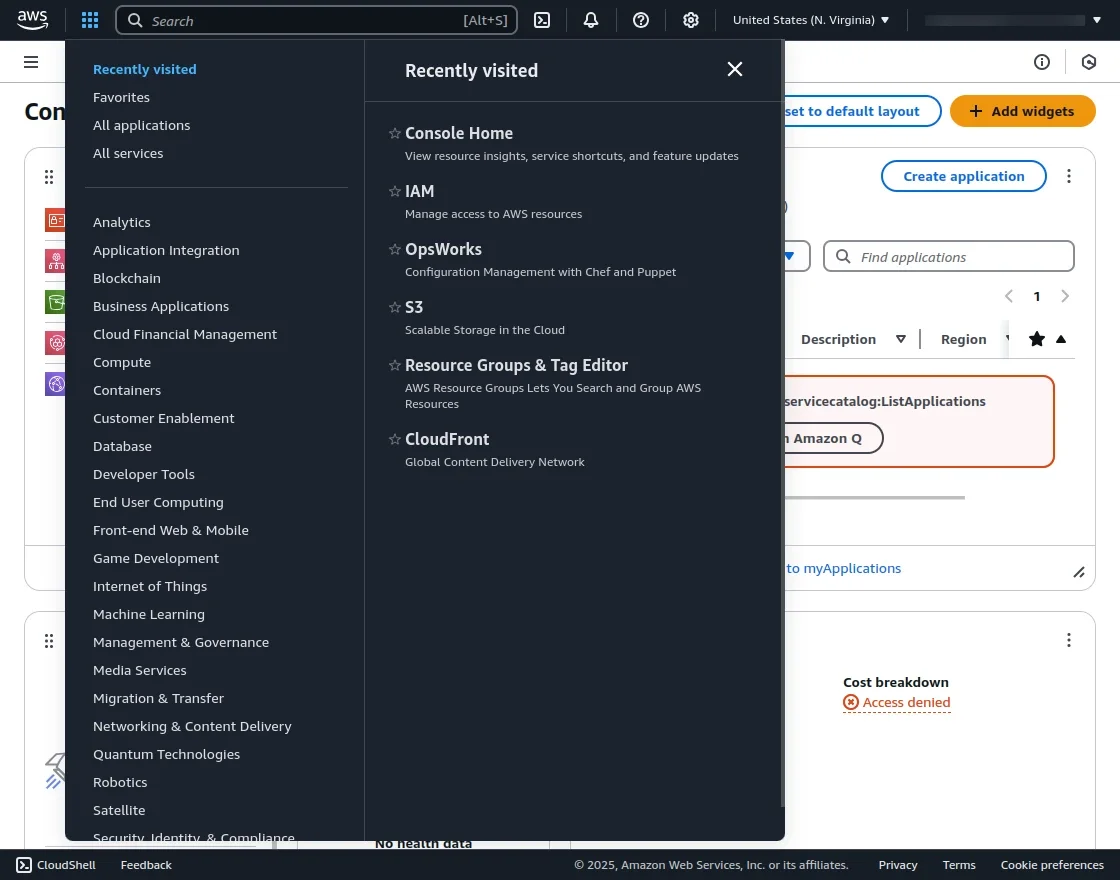Open the region selector dropdown
The width and height of the screenshot is (1120, 880).
point(811,20)
